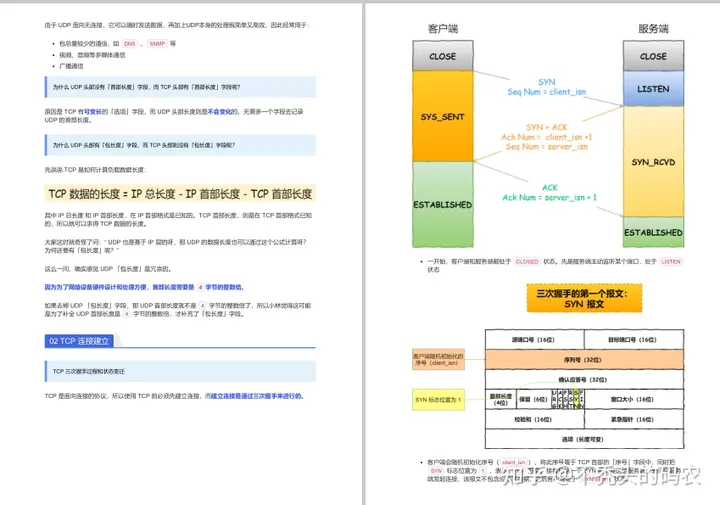Click the green 'Ack Num = server_isn + 1' label
Viewport: 720px width, 505px height.
click(549, 197)
